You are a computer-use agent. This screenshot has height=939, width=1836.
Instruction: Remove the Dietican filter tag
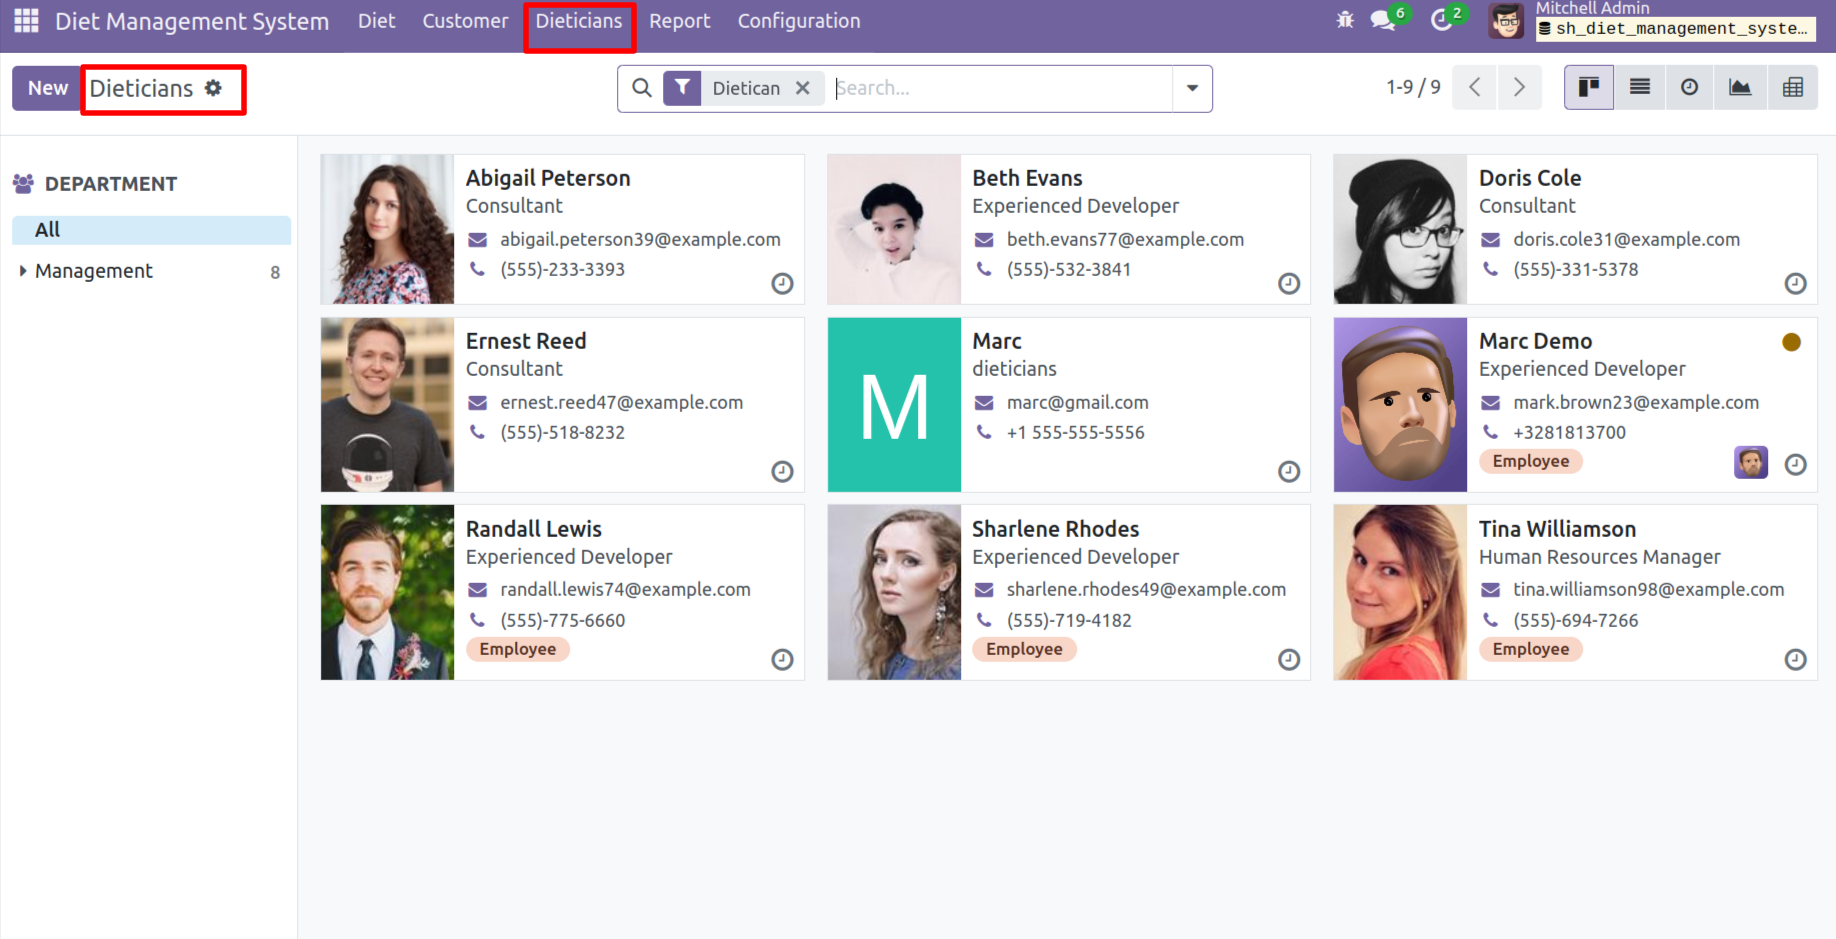tap(802, 88)
